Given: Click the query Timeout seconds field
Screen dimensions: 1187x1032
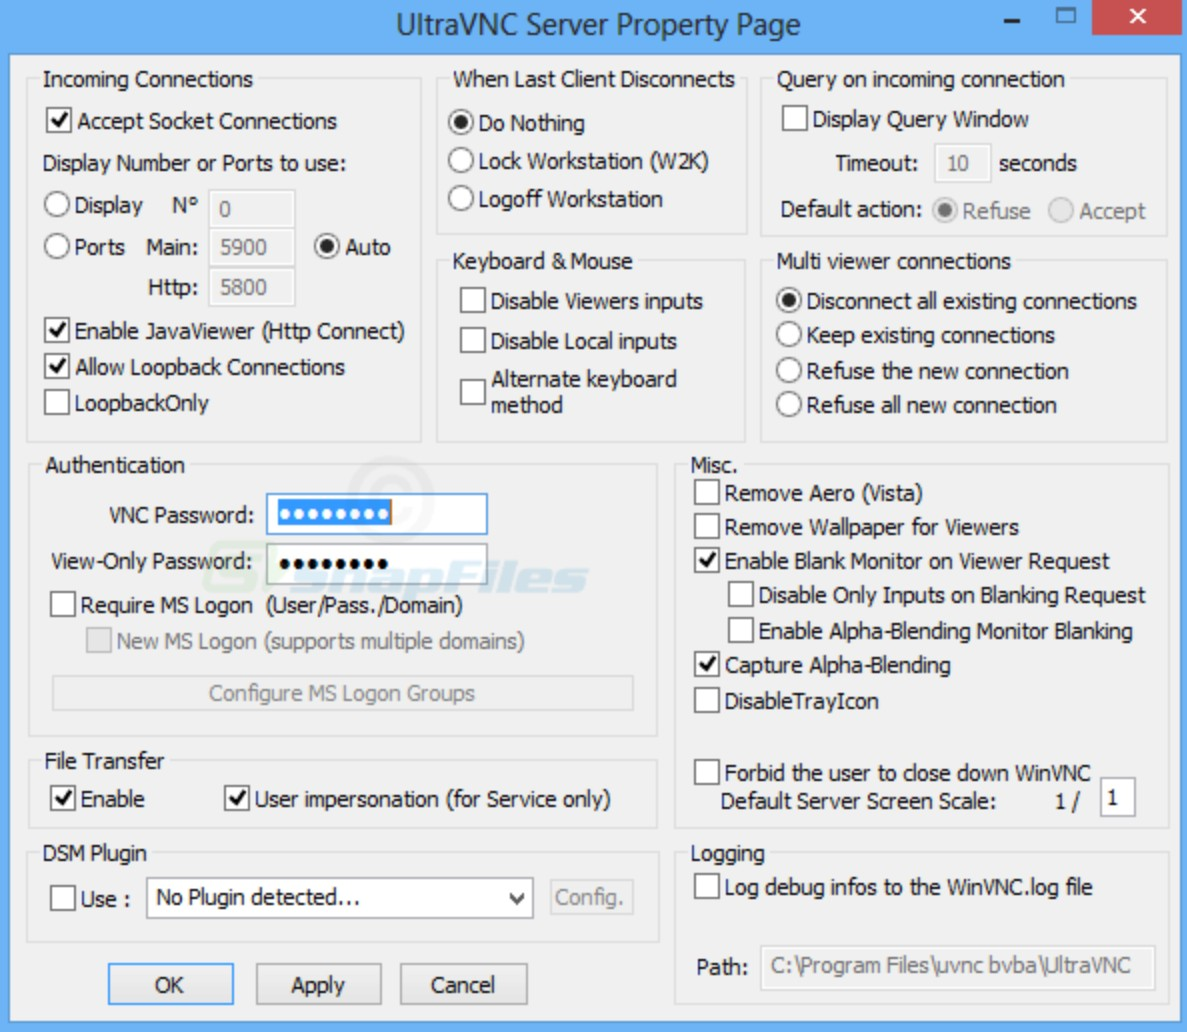Looking at the screenshot, I should pos(963,163).
